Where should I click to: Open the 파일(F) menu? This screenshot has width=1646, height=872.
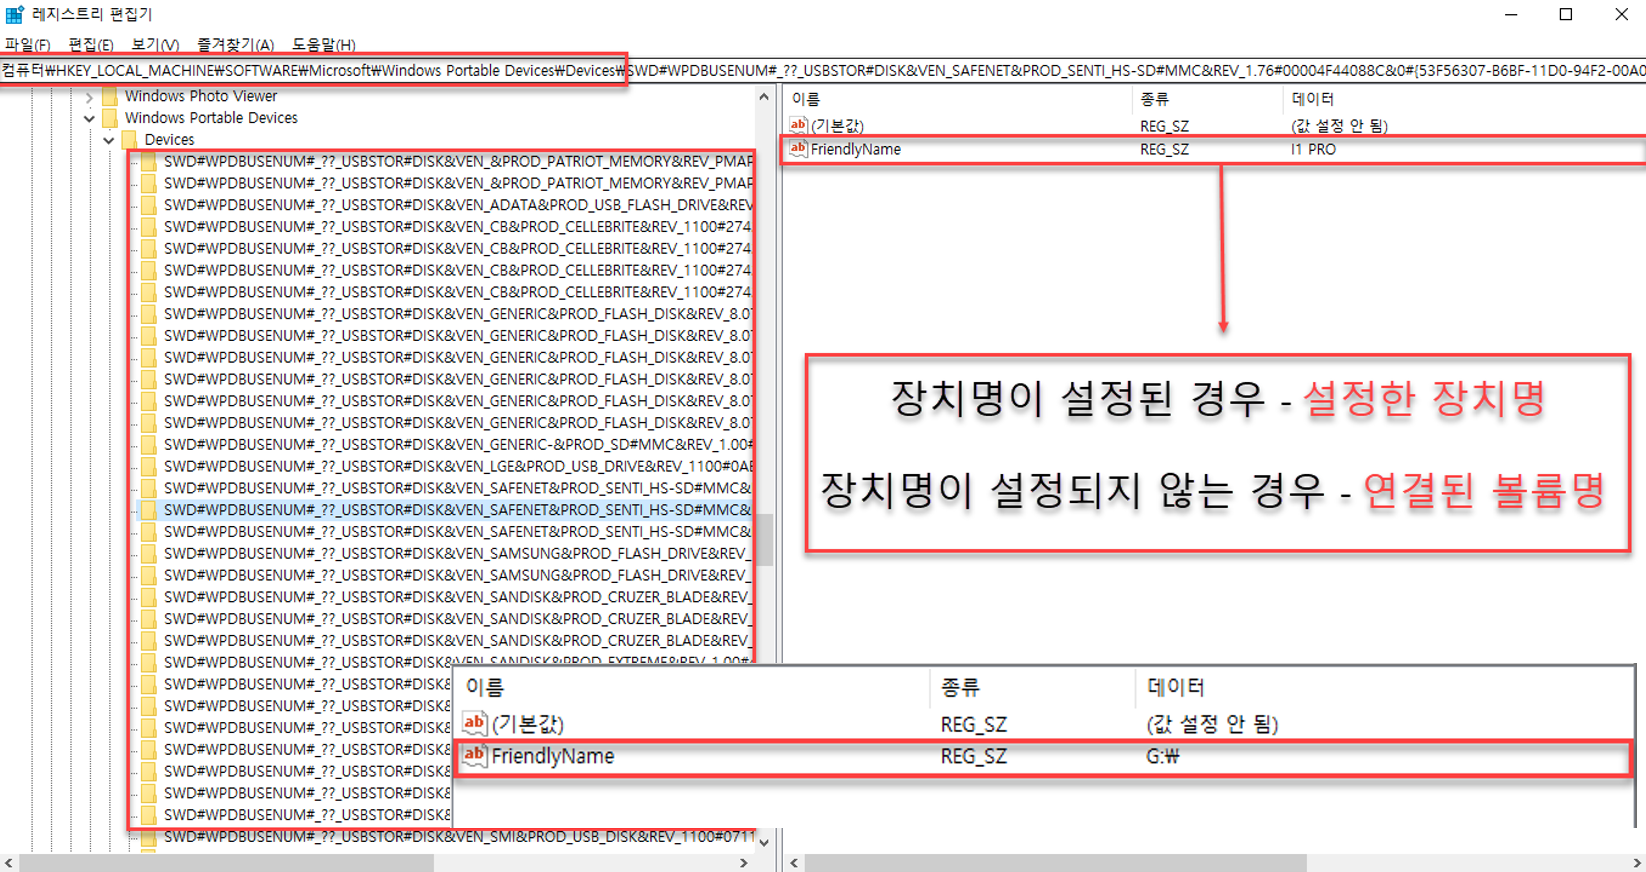tap(27, 45)
